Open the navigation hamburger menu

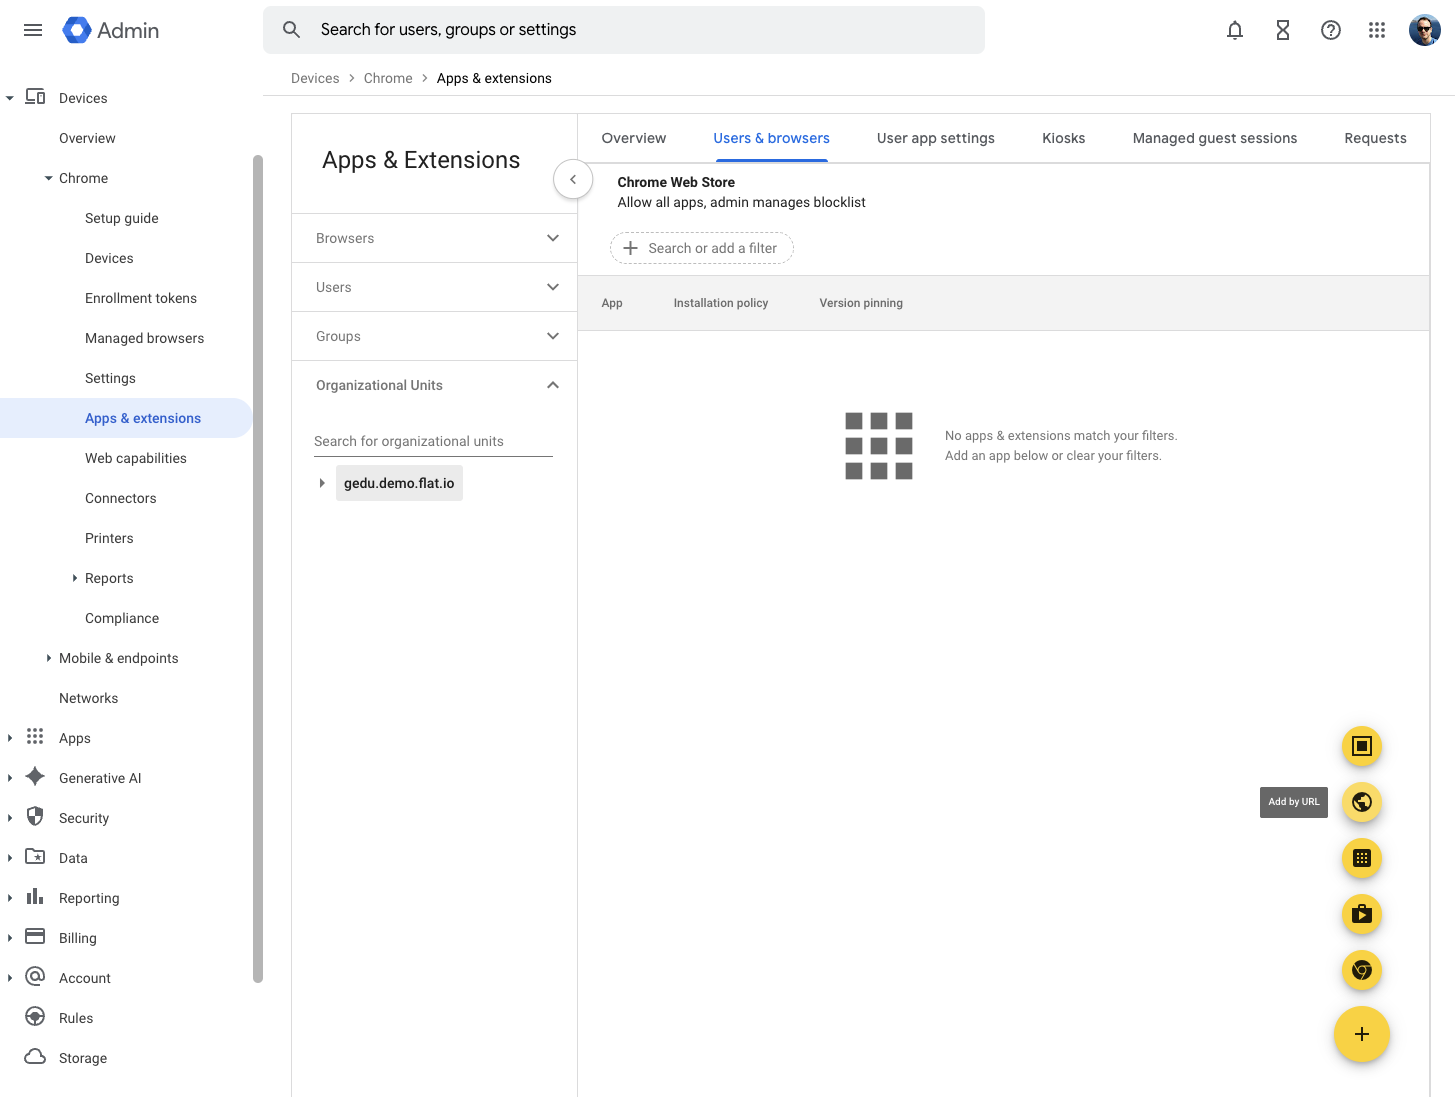pos(32,30)
